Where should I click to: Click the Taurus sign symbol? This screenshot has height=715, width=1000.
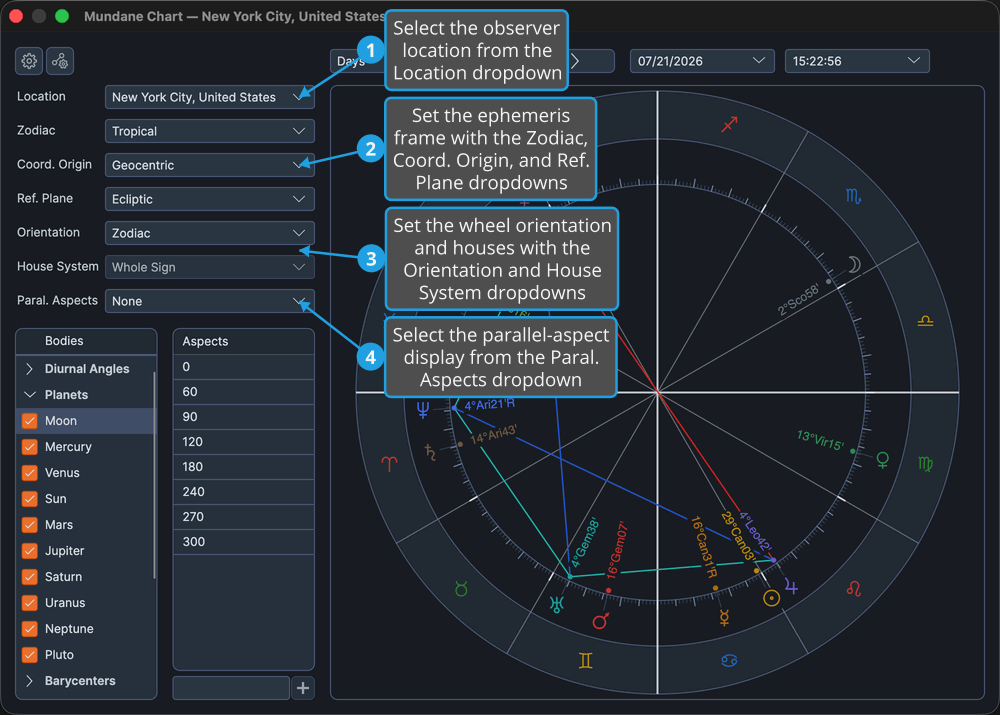coord(461,589)
